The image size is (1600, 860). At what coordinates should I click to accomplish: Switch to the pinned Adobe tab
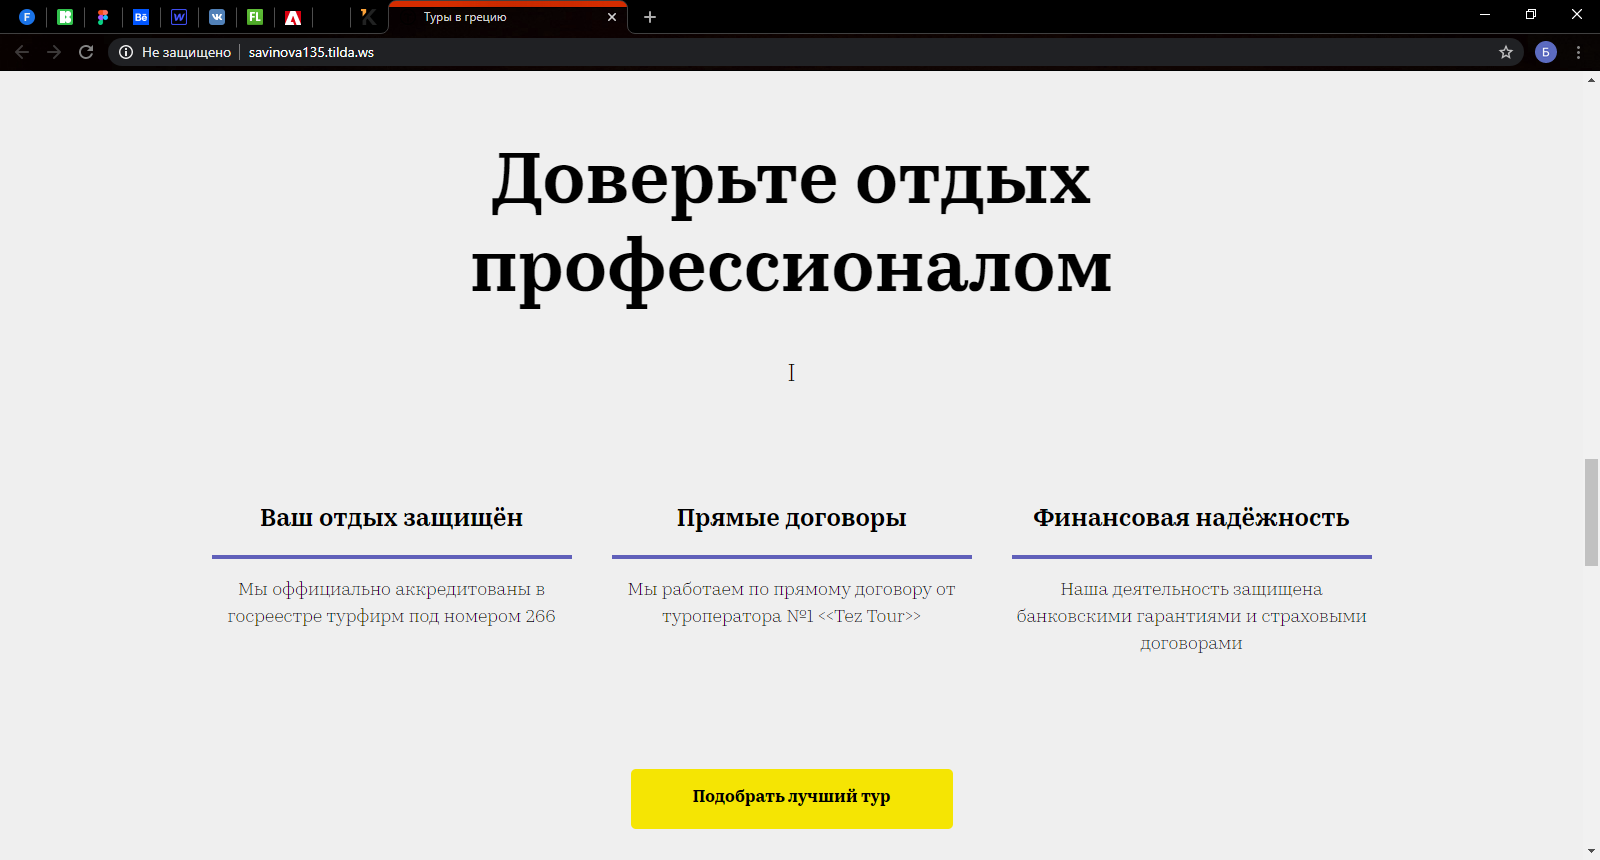(x=293, y=17)
